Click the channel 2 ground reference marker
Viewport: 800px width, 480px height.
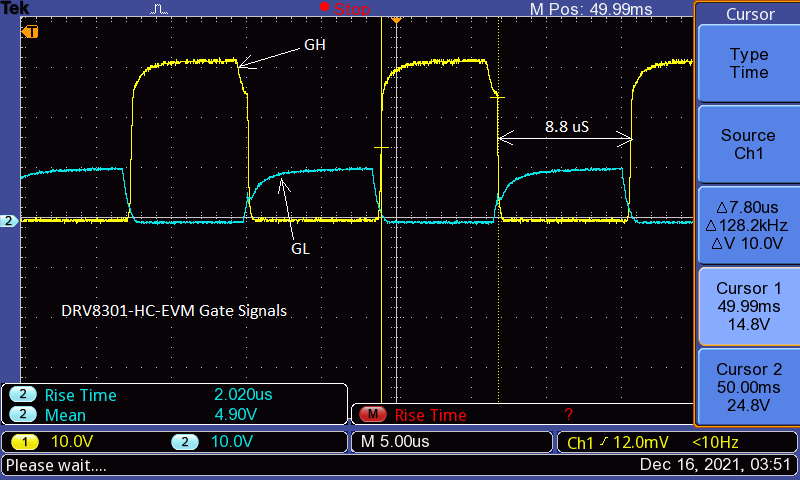pyautogui.click(x=9, y=221)
